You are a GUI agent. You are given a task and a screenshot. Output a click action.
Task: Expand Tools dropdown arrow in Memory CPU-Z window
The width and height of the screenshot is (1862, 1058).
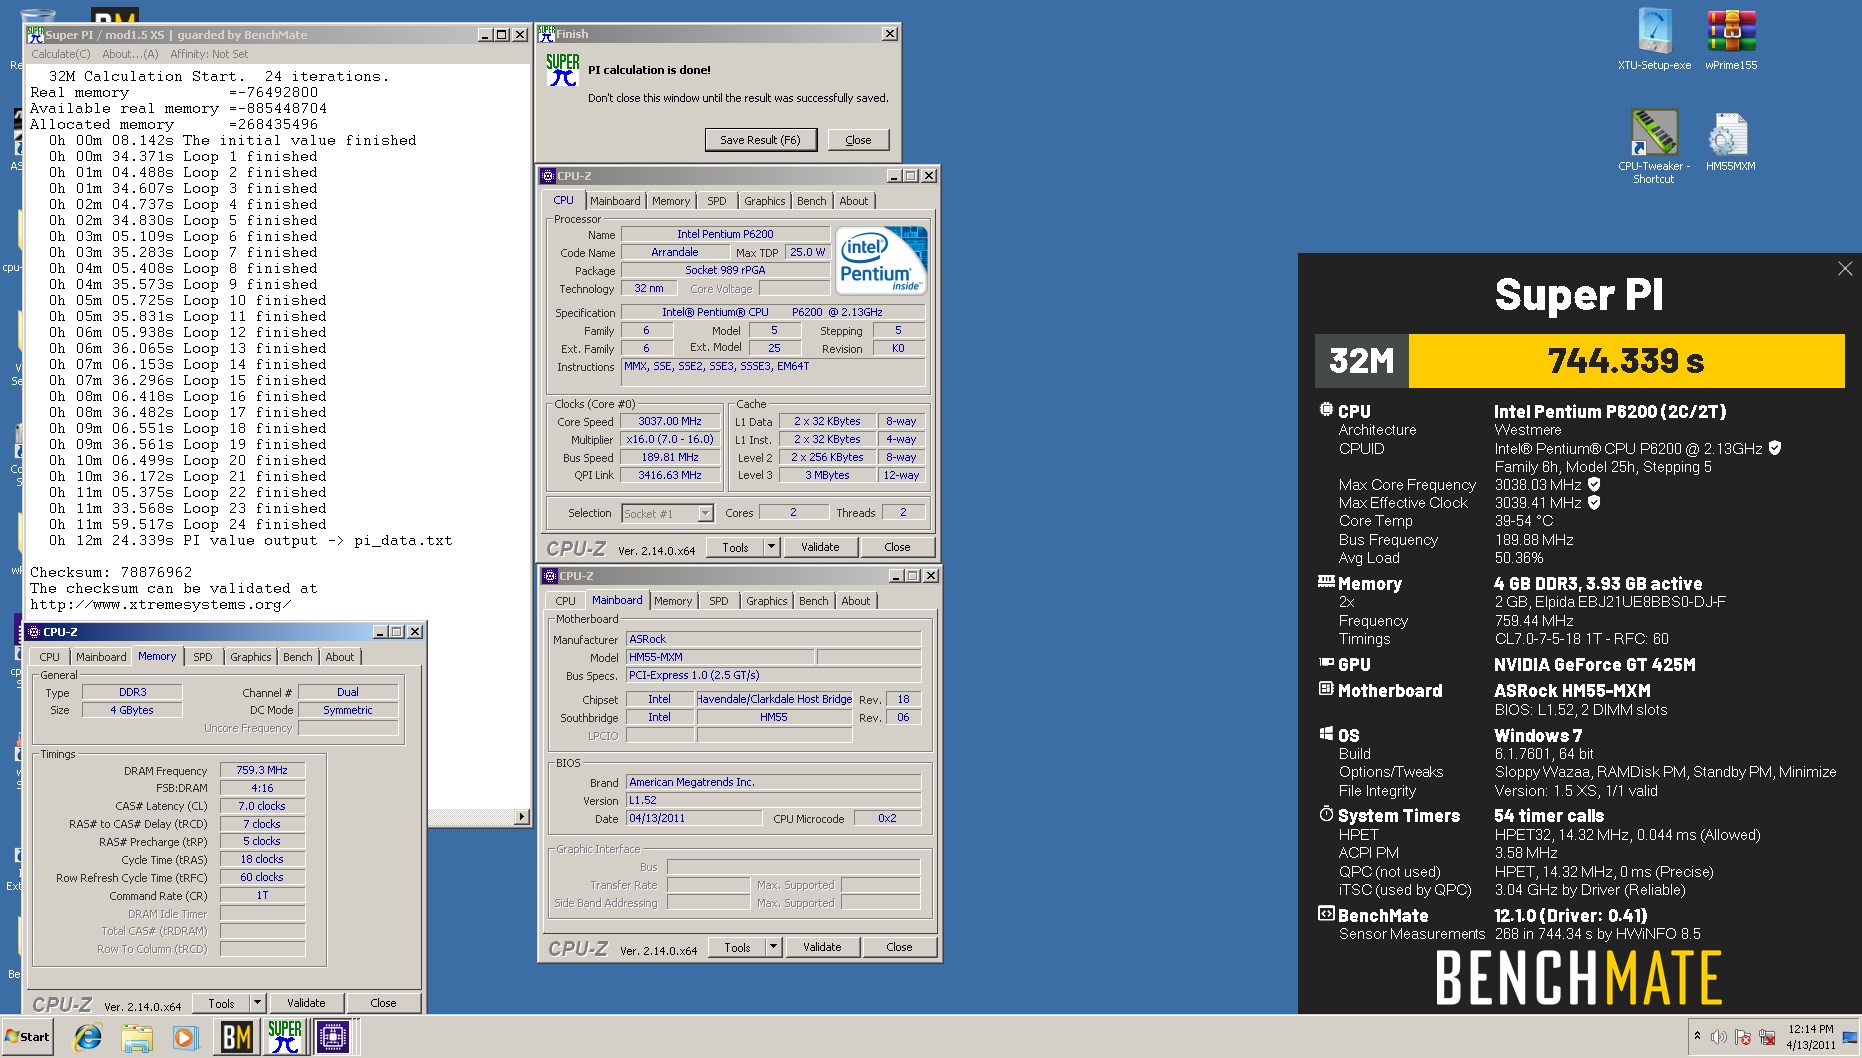point(257,1003)
